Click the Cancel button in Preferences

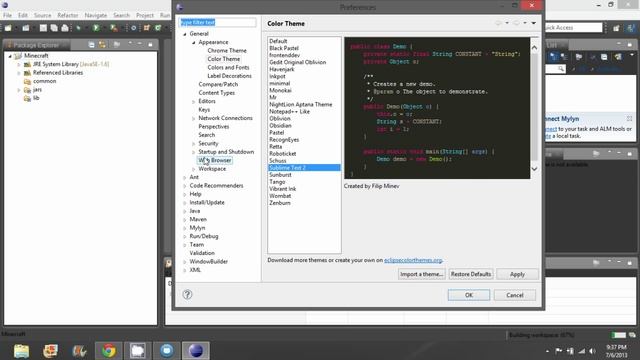515,295
